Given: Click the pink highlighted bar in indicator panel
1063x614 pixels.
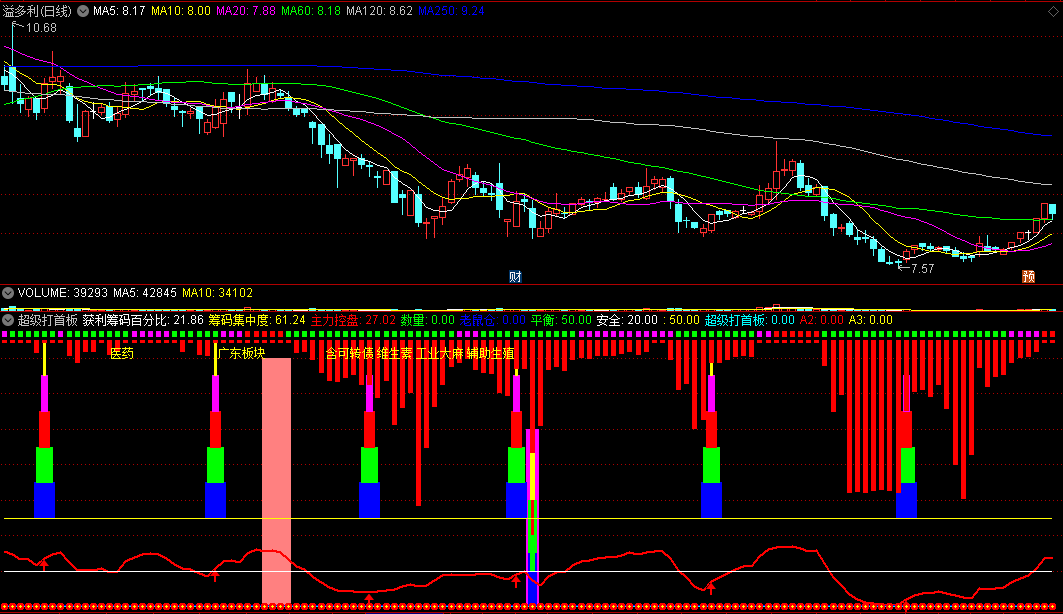Looking at the screenshot, I should click(277, 480).
